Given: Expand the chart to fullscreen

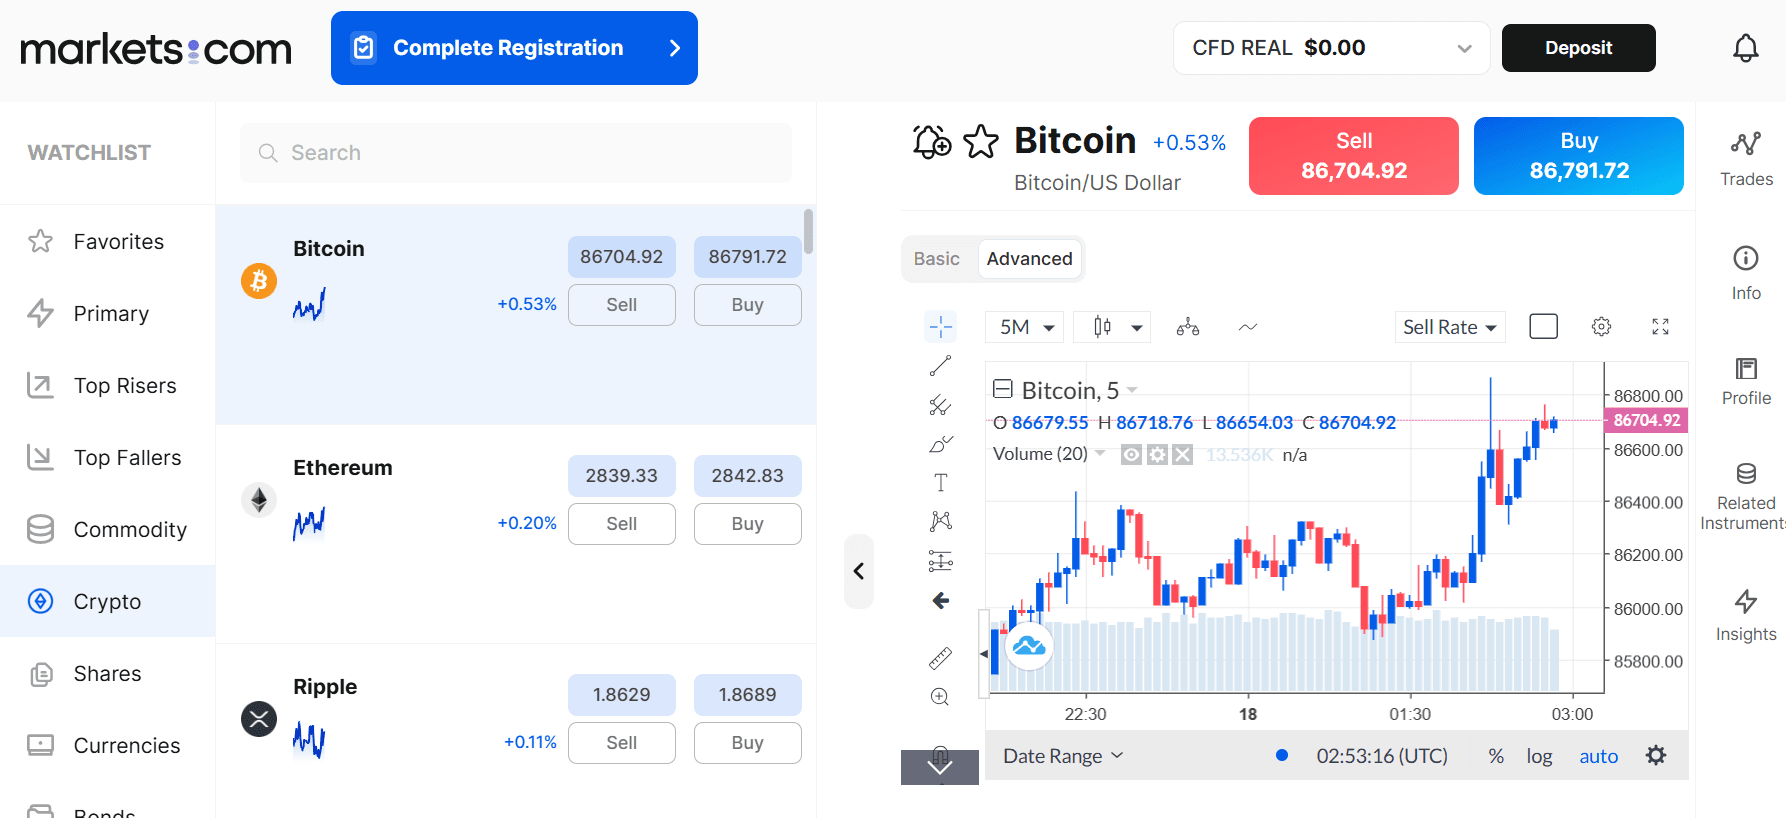Looking at the screenshot, I should [x=1660, y=326].
